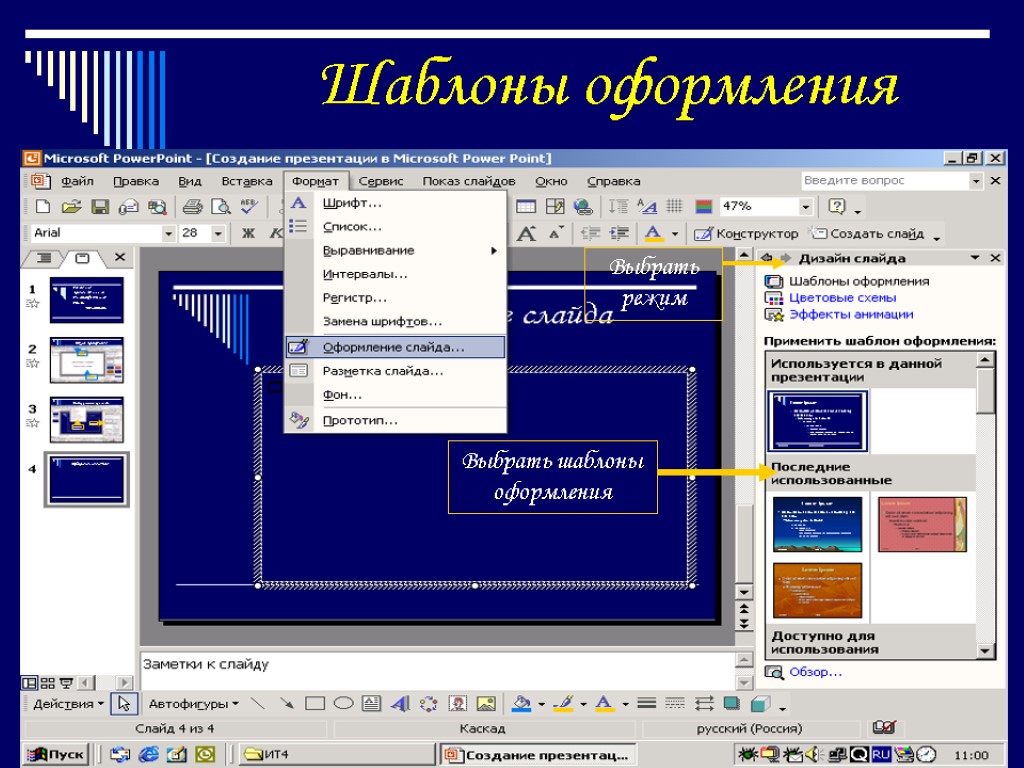Image resolution: width=1024 pixels, height=768 pixels.
Task: Create a new presentation via toolbar icon
Action: tap(43, 207)
